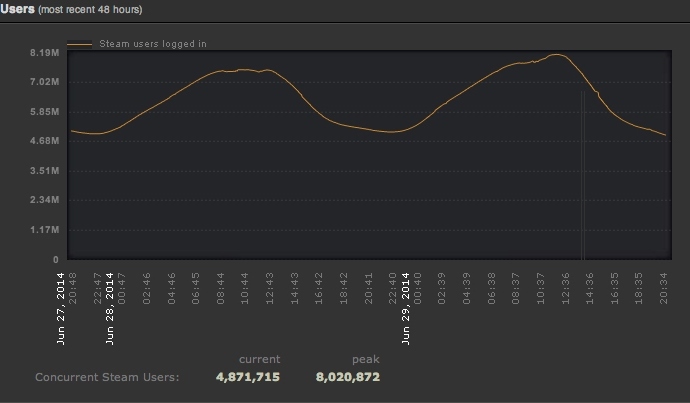The width and height of the screenshot is (690, 403).
Task: Click the 16:35 time label
Action: [615, 288]
